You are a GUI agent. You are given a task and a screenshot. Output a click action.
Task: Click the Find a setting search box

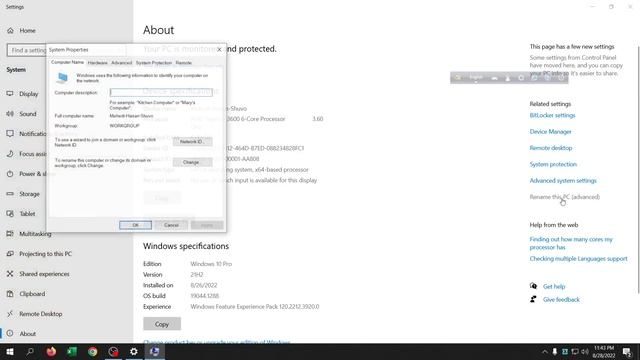tap(27, 50)
